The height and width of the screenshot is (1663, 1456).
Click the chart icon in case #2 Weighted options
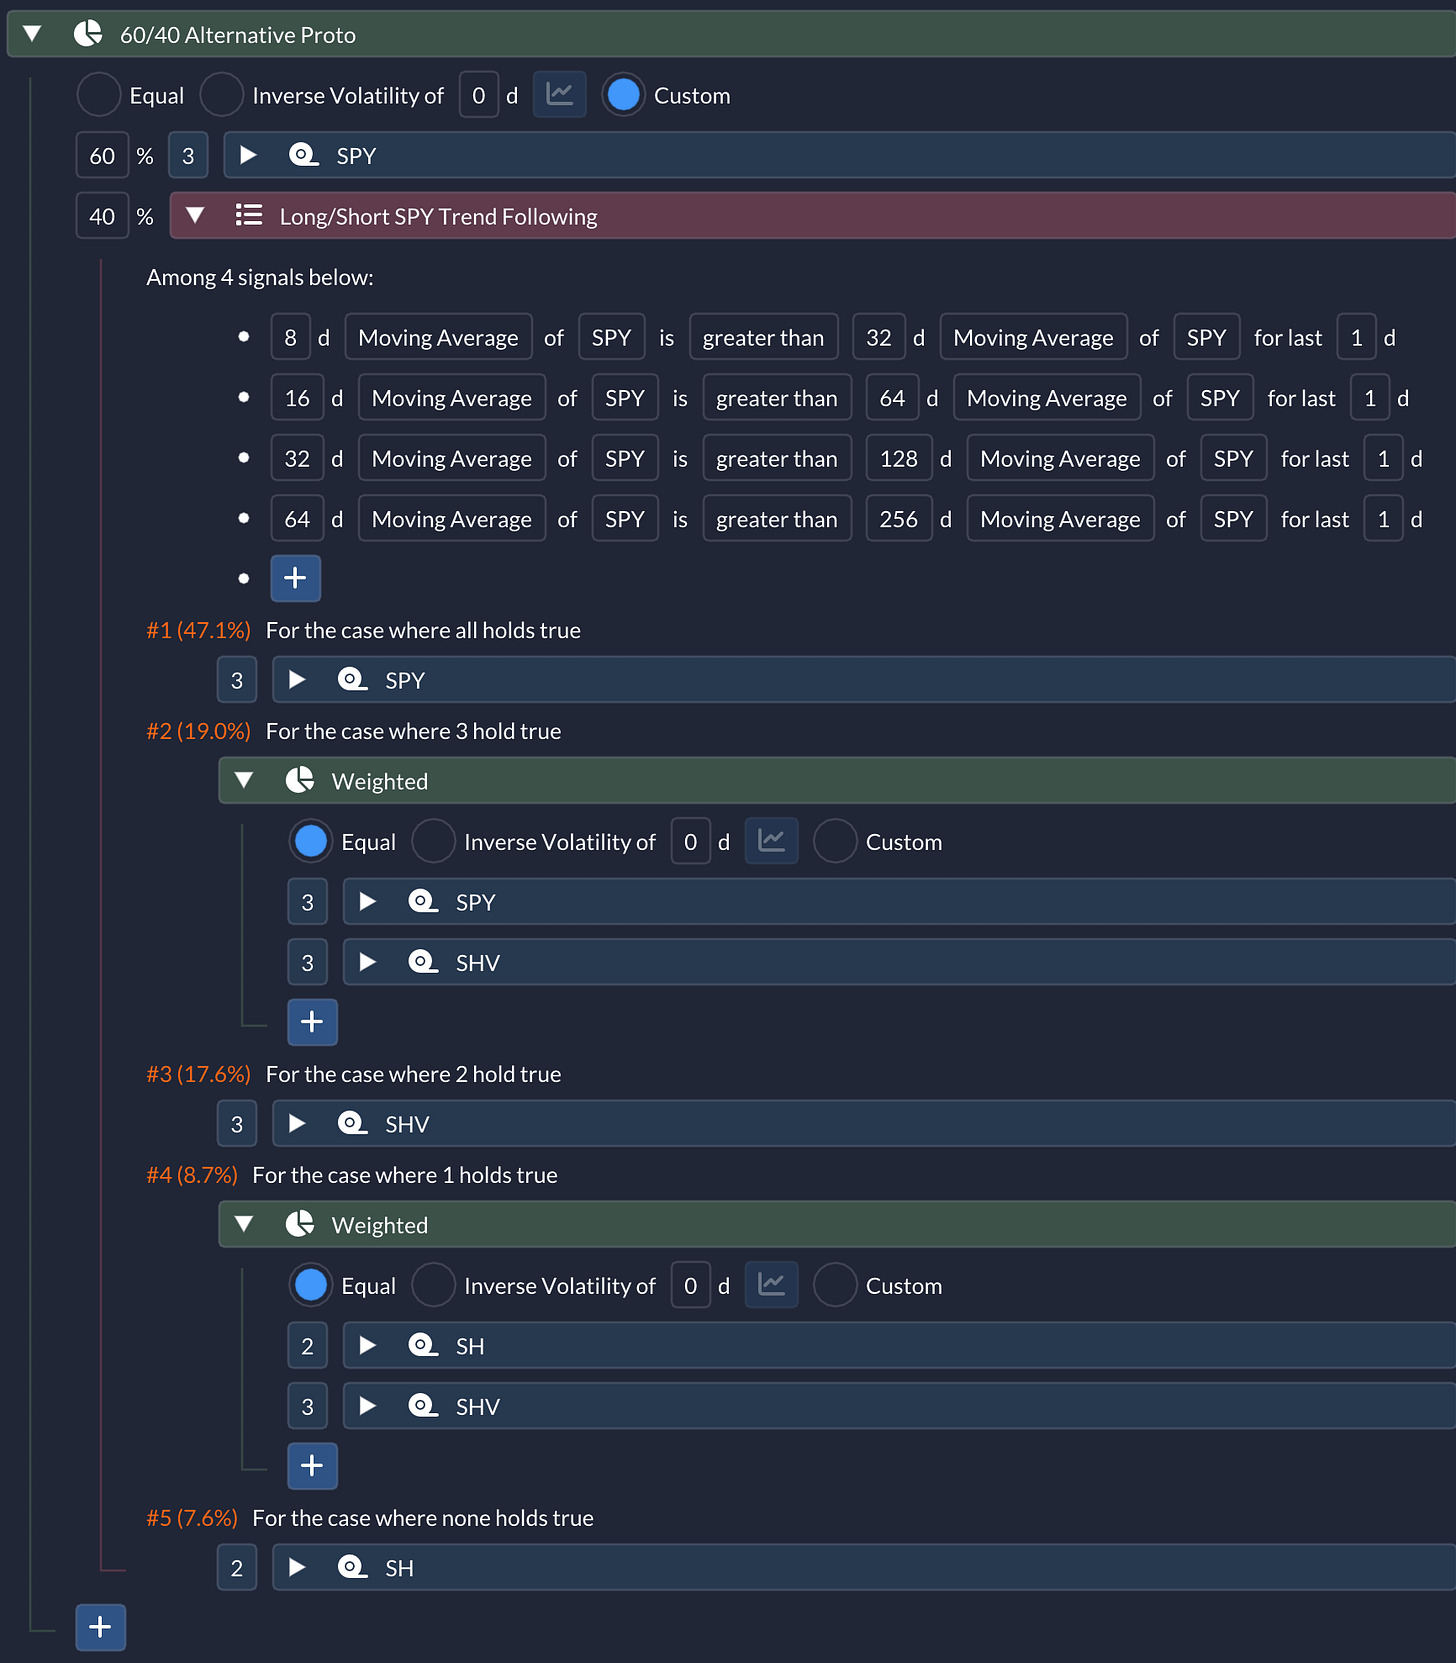pos(771,841)
